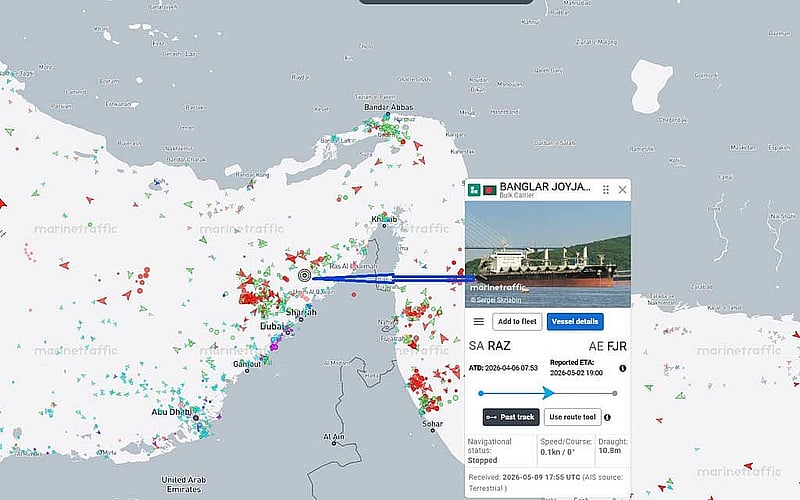Click info icon next to Reported ETA
Screen dimensions: 800x500
(622, 368)
